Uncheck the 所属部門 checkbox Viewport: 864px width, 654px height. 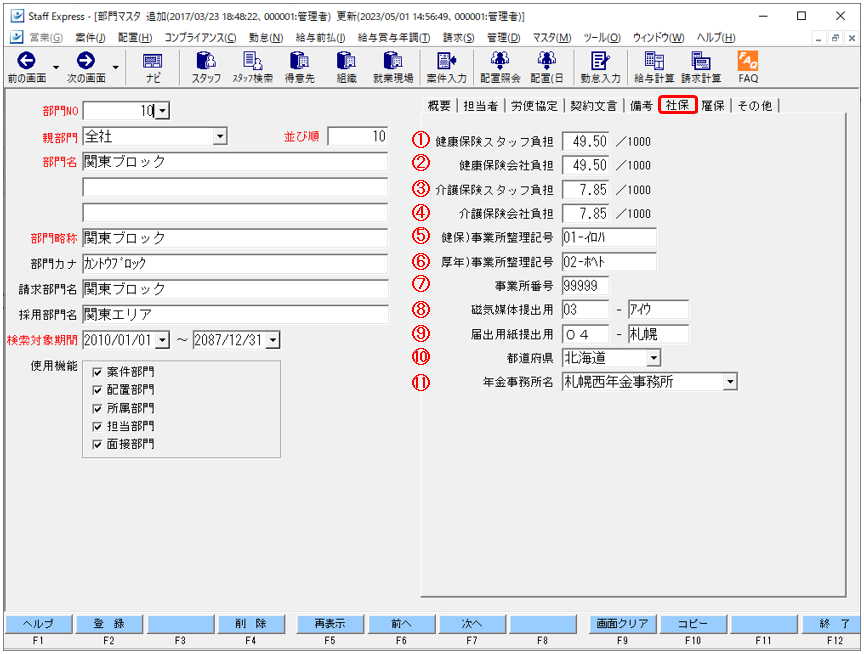(98, 408)
